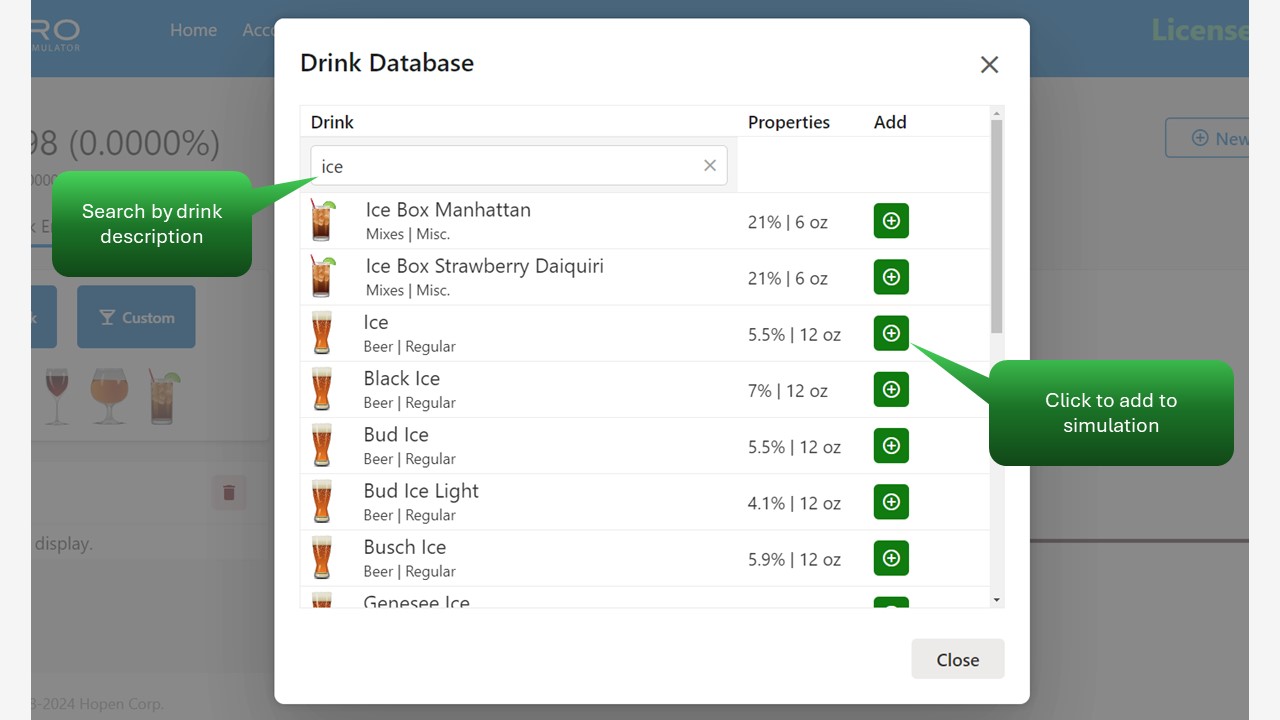This screenshot has height=720, width=1280.
Task: Add Busch Ice to simulation
Action: point(891,558)
